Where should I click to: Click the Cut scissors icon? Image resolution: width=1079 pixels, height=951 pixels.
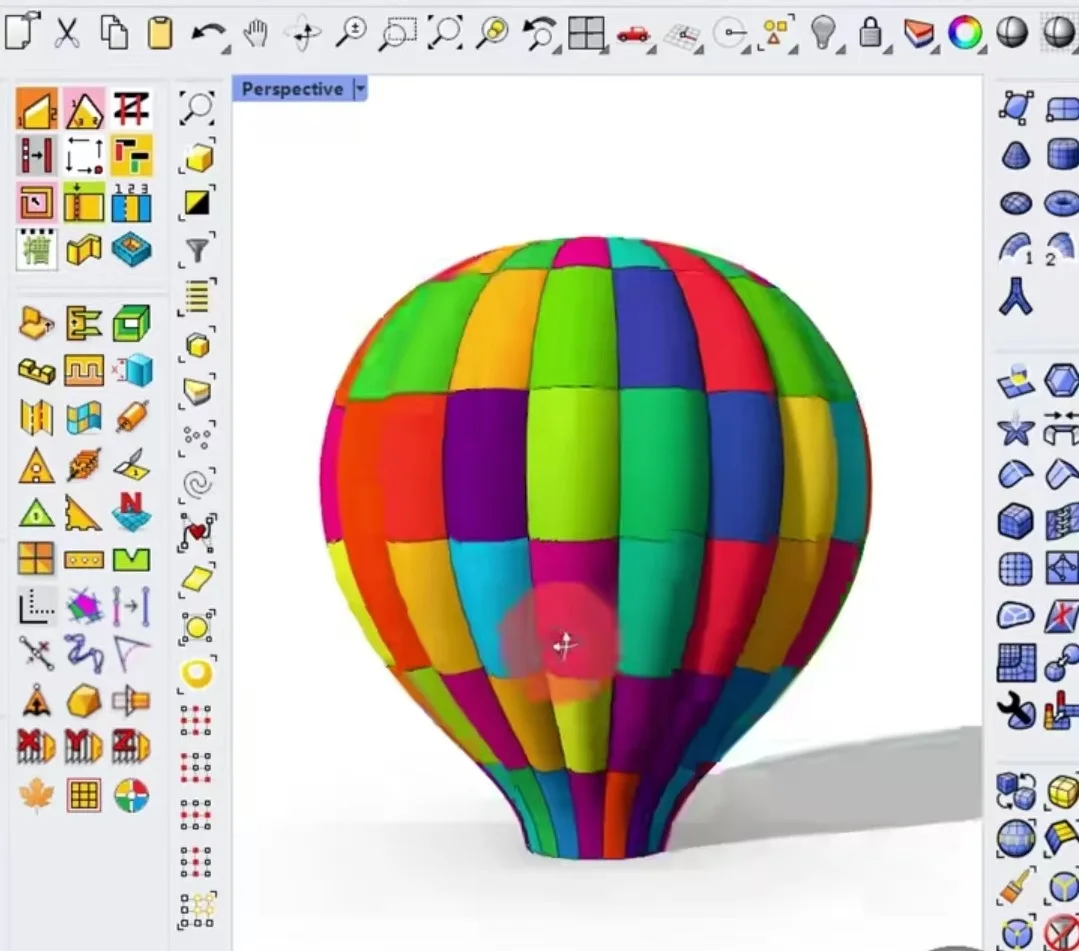[x=67, y=33]
